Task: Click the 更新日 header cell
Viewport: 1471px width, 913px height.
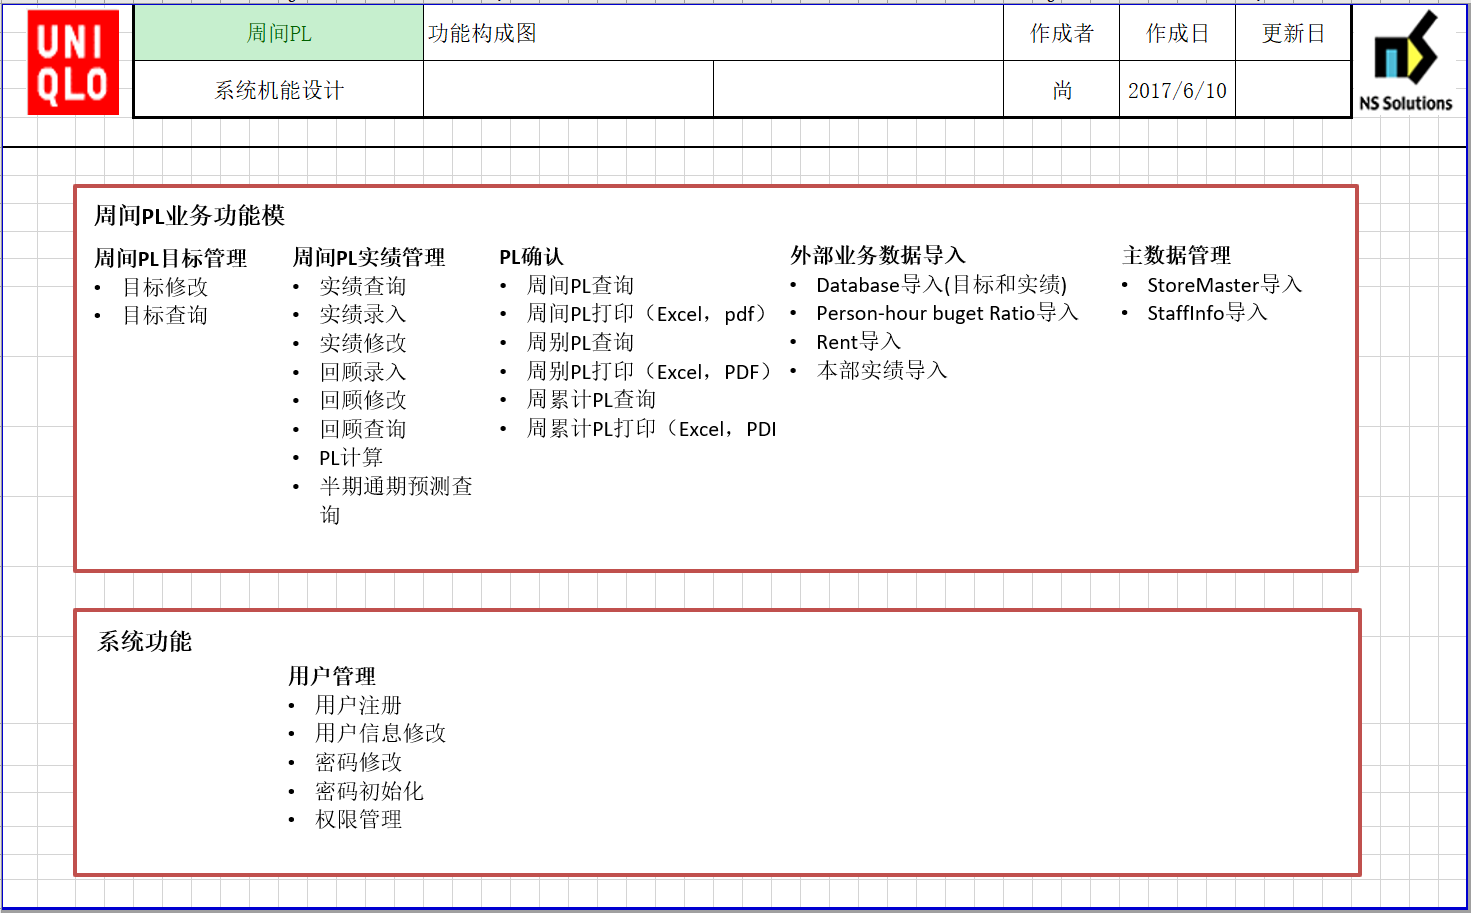Action: coord(1293,33)
